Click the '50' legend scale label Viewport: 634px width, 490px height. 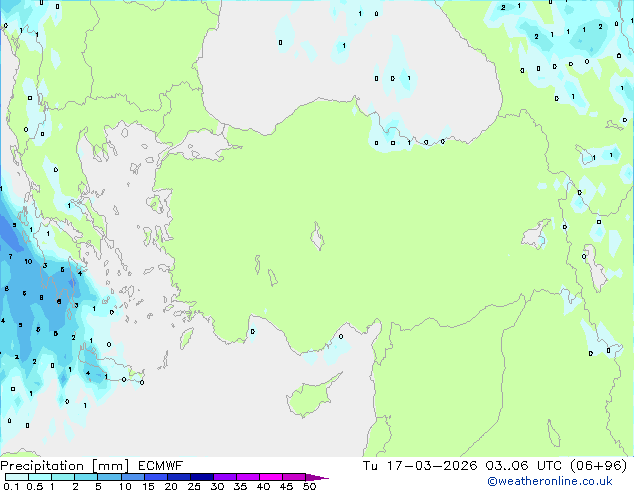(309, 486)
